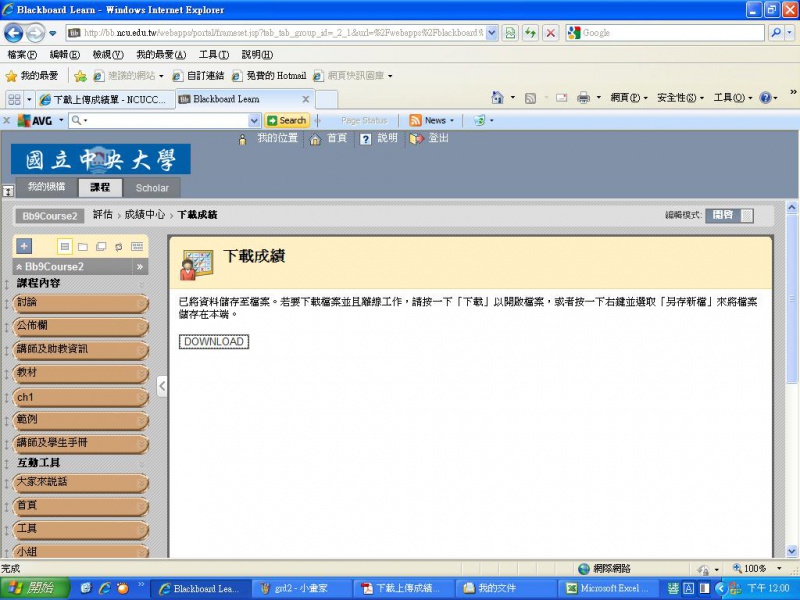
Task: Expand options chevron for 討論 menu item
Action: click(x=140, y=302)
